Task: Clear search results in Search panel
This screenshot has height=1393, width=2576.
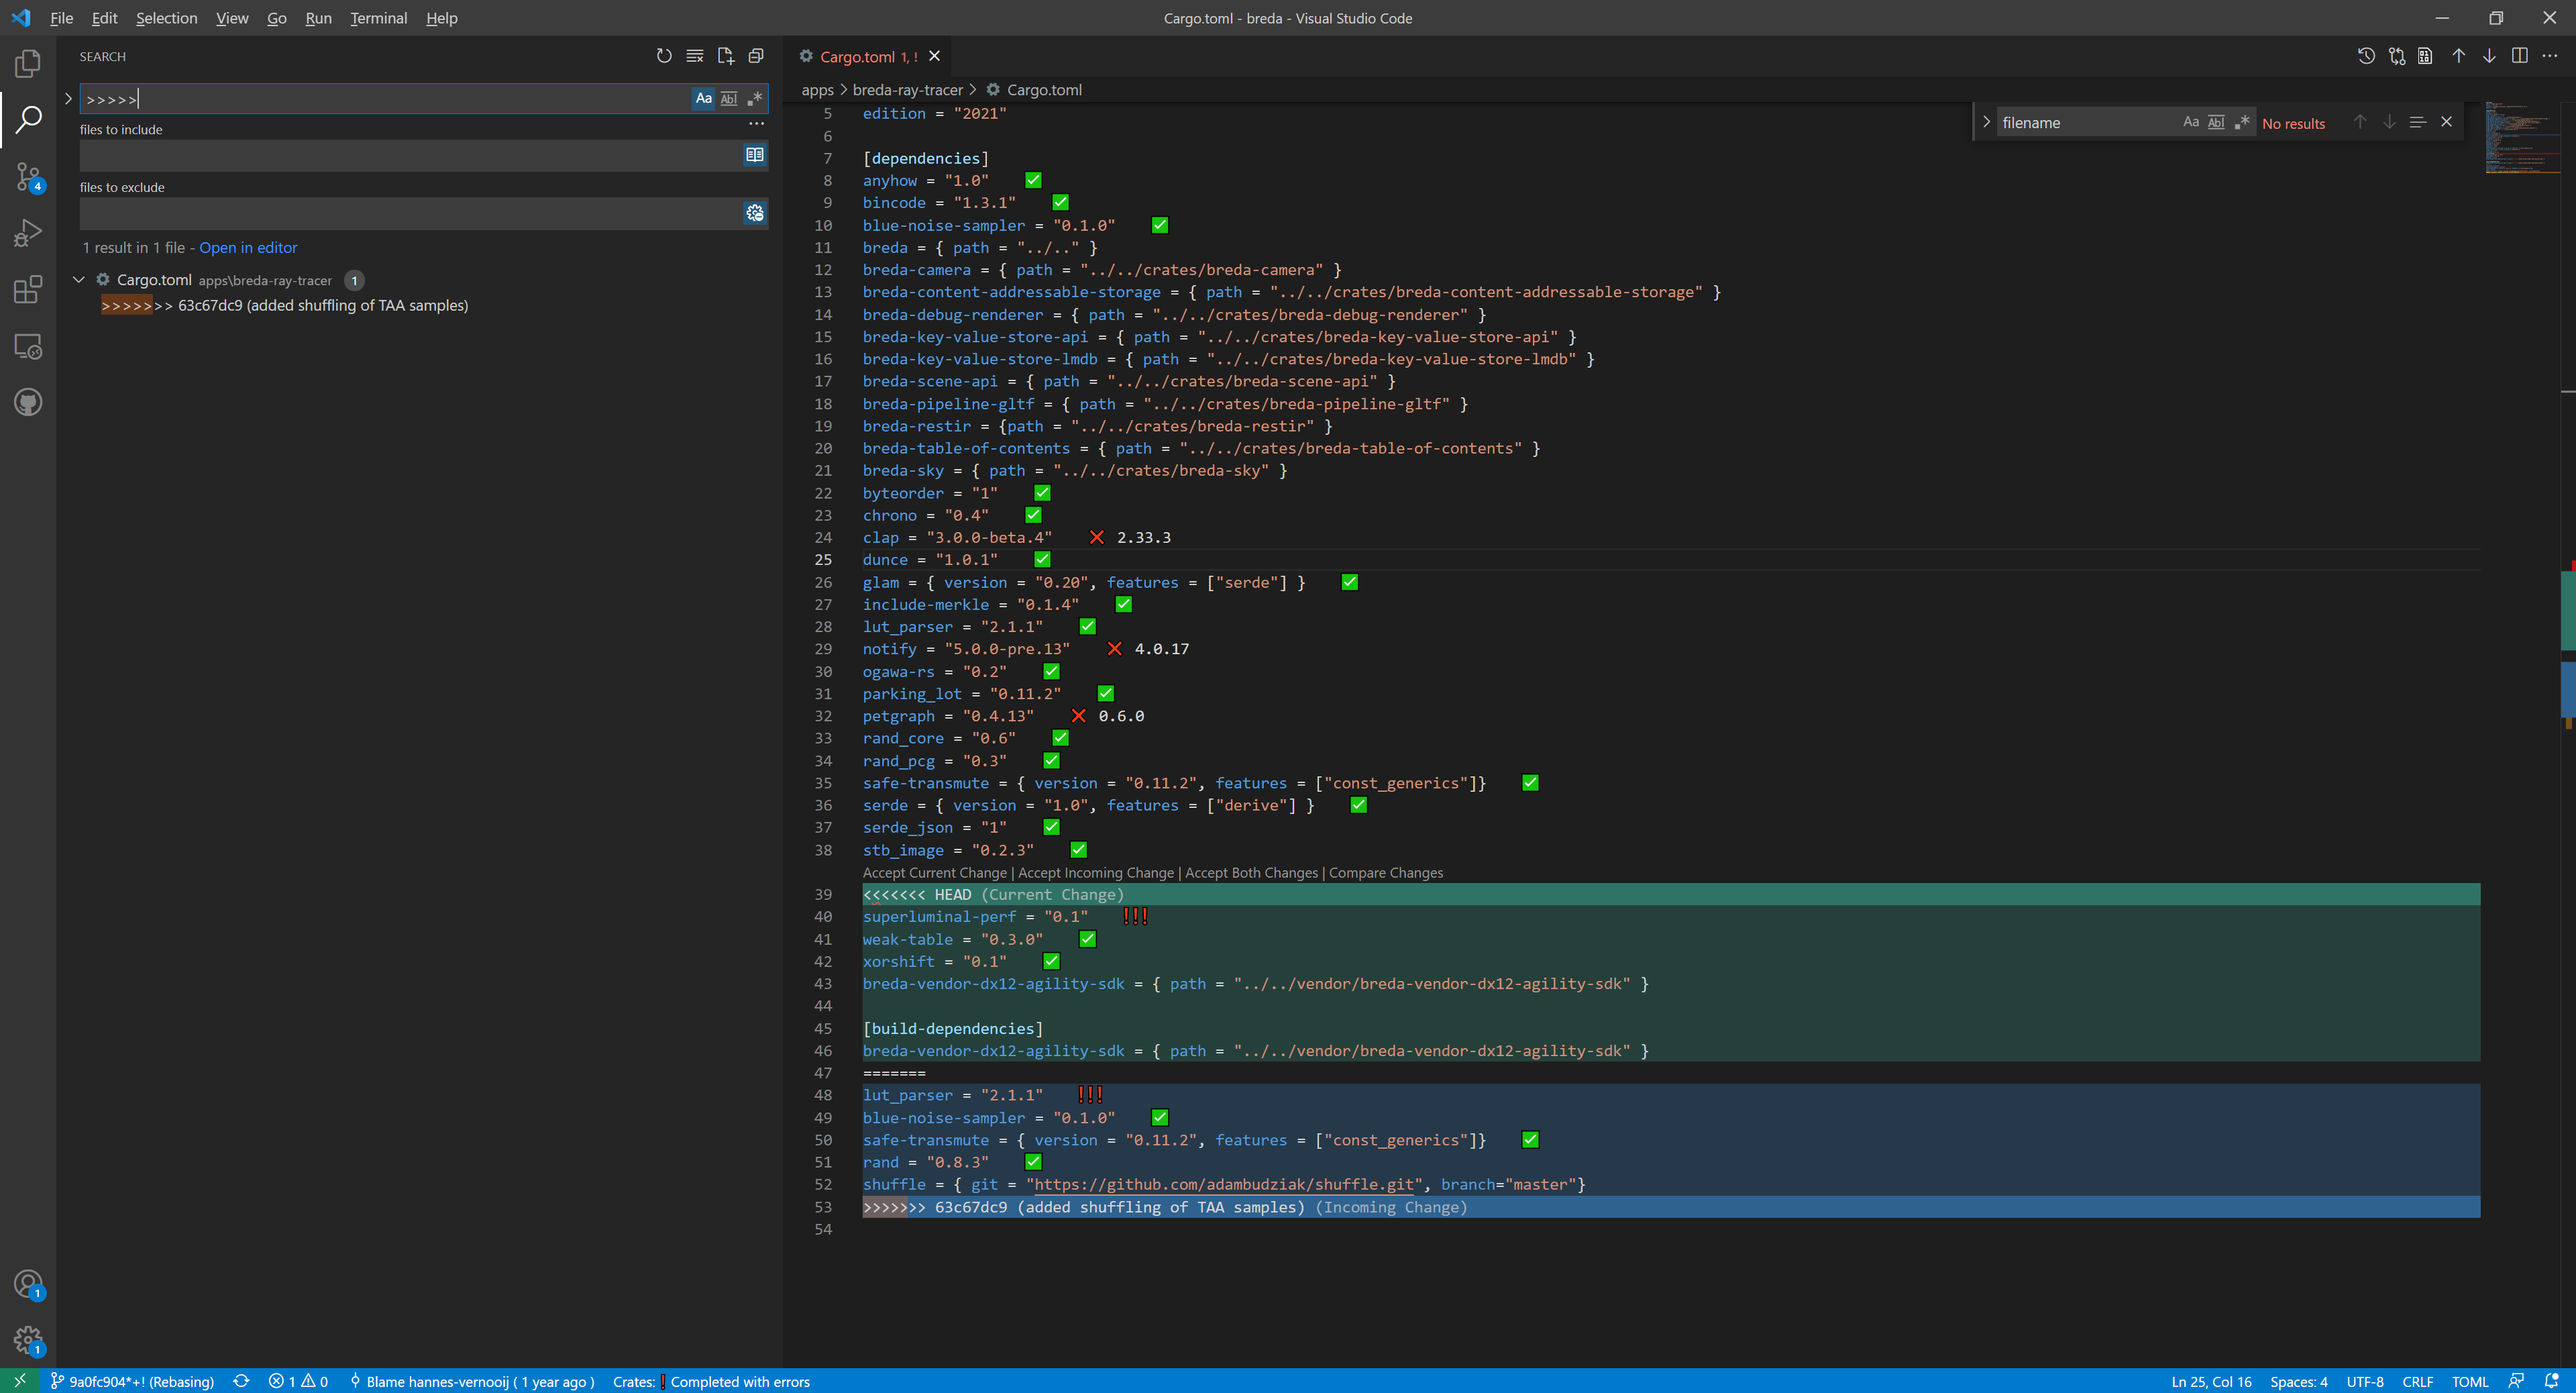Action: [695, 56]
